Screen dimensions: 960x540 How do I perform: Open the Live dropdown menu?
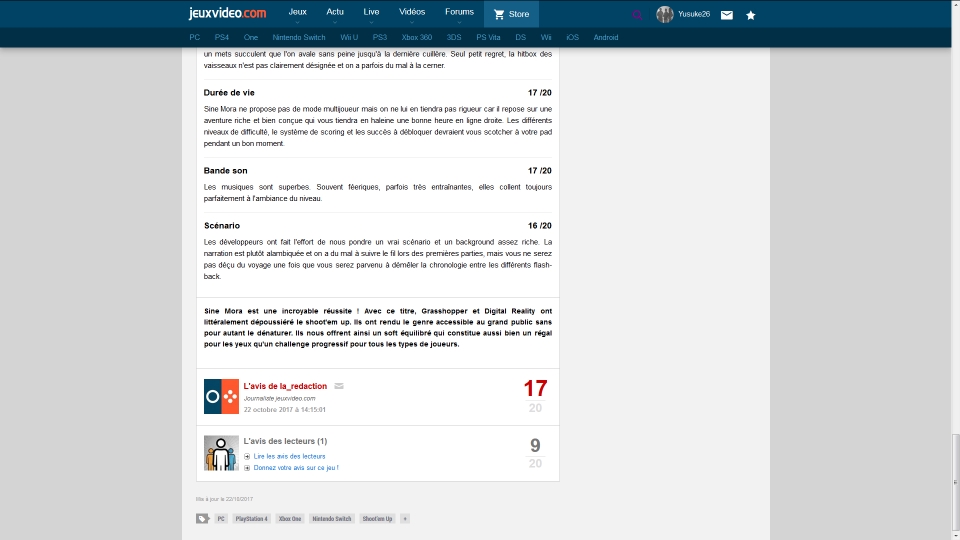(x=371, y=13)
